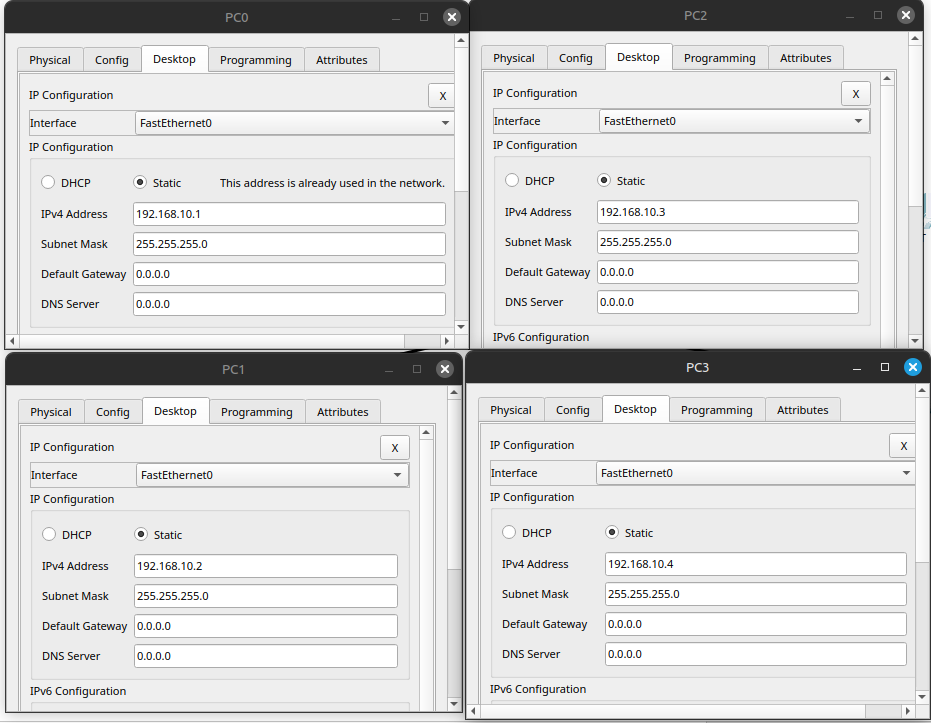The image size is (931, 723).
Task: Open Programming tab in PC2 window
Action: pos(720,58)
